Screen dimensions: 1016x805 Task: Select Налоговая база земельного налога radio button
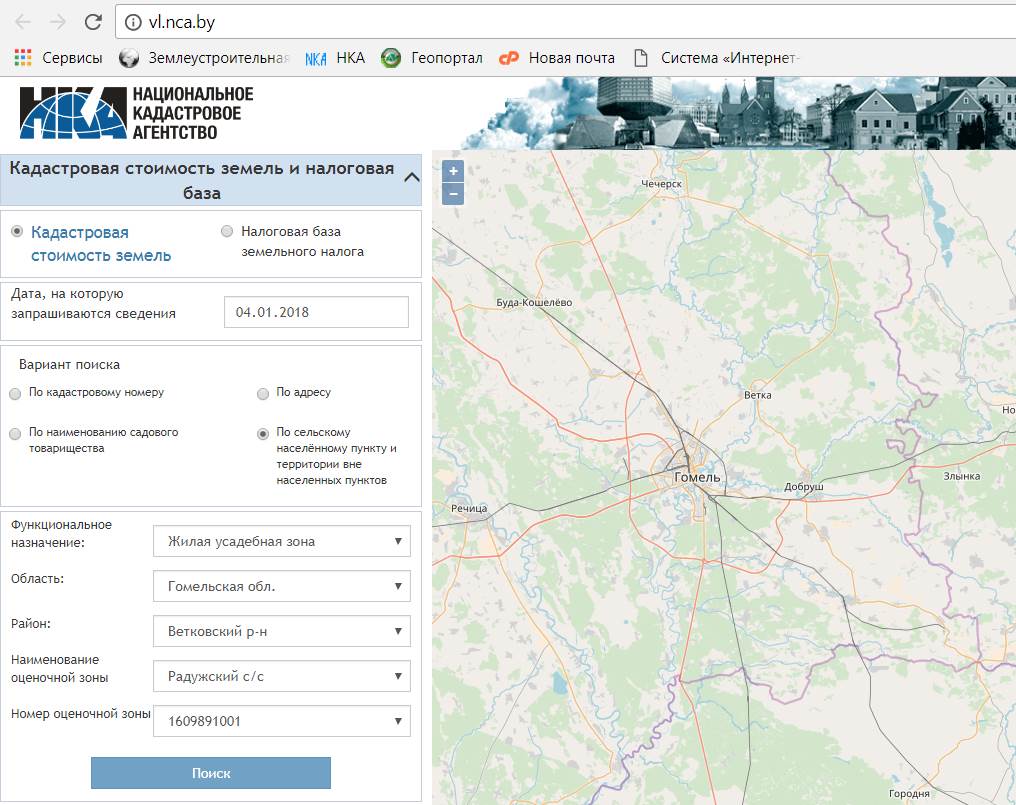click(x=227, y=231)
